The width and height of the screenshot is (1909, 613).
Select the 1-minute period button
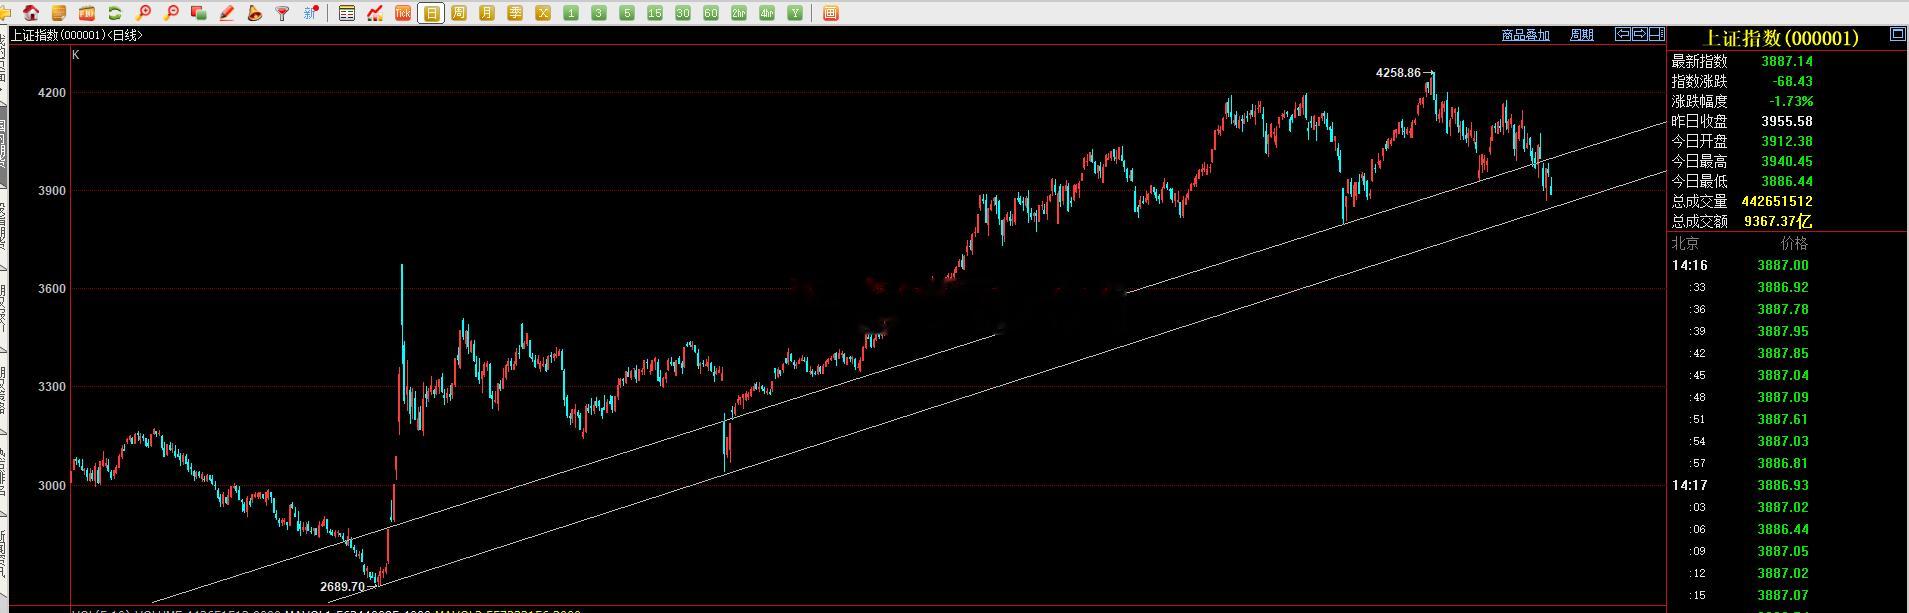pyautogui.click(x=571, y=13)
